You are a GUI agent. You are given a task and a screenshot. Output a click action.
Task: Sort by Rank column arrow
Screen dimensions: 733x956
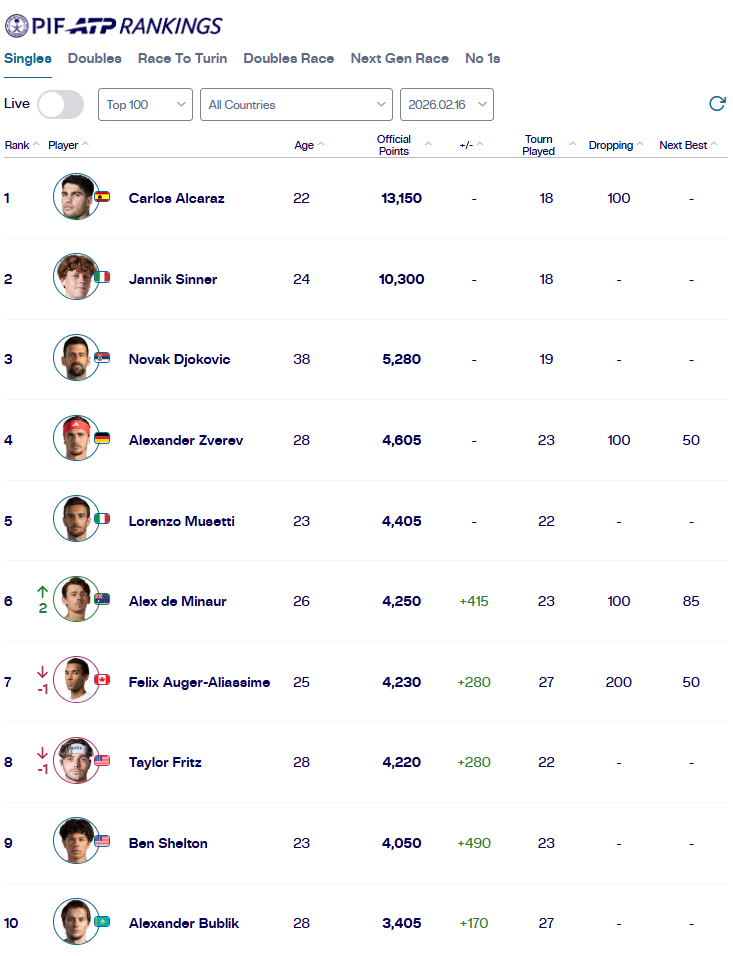[x=37, y=145]
